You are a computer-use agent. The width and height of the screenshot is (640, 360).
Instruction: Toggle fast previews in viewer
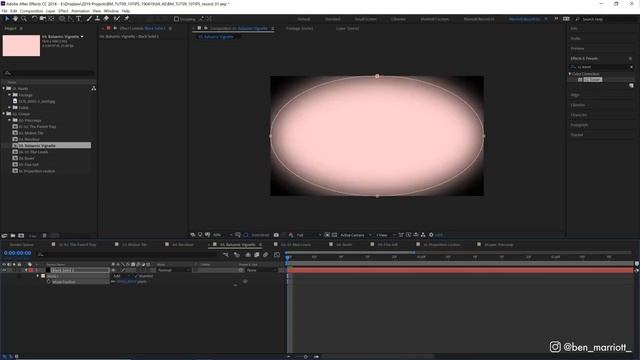pyautogui.click(x=409, y=235)
